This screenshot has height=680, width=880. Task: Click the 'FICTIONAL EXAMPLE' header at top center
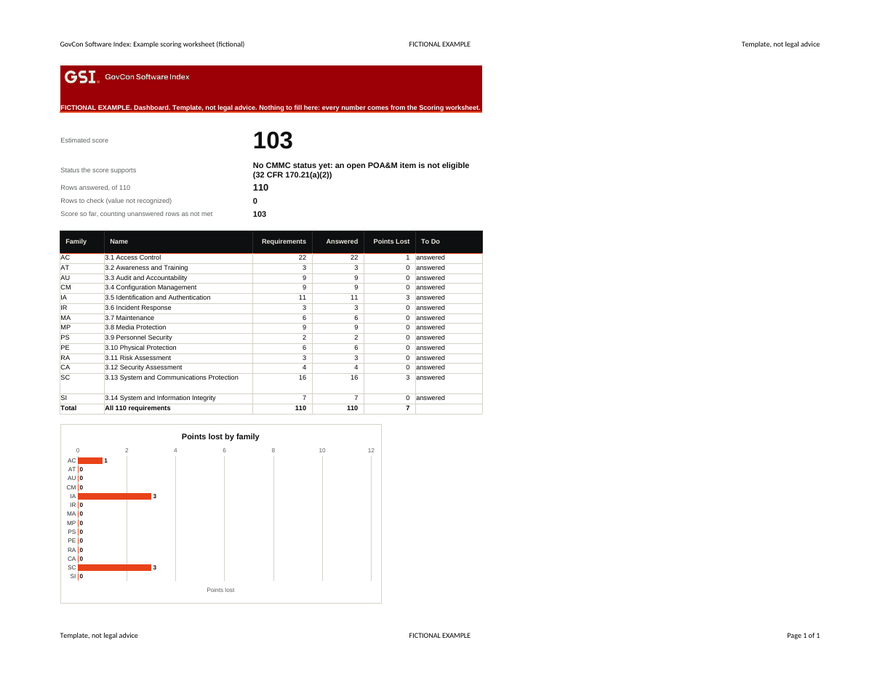tap(439, 44)
